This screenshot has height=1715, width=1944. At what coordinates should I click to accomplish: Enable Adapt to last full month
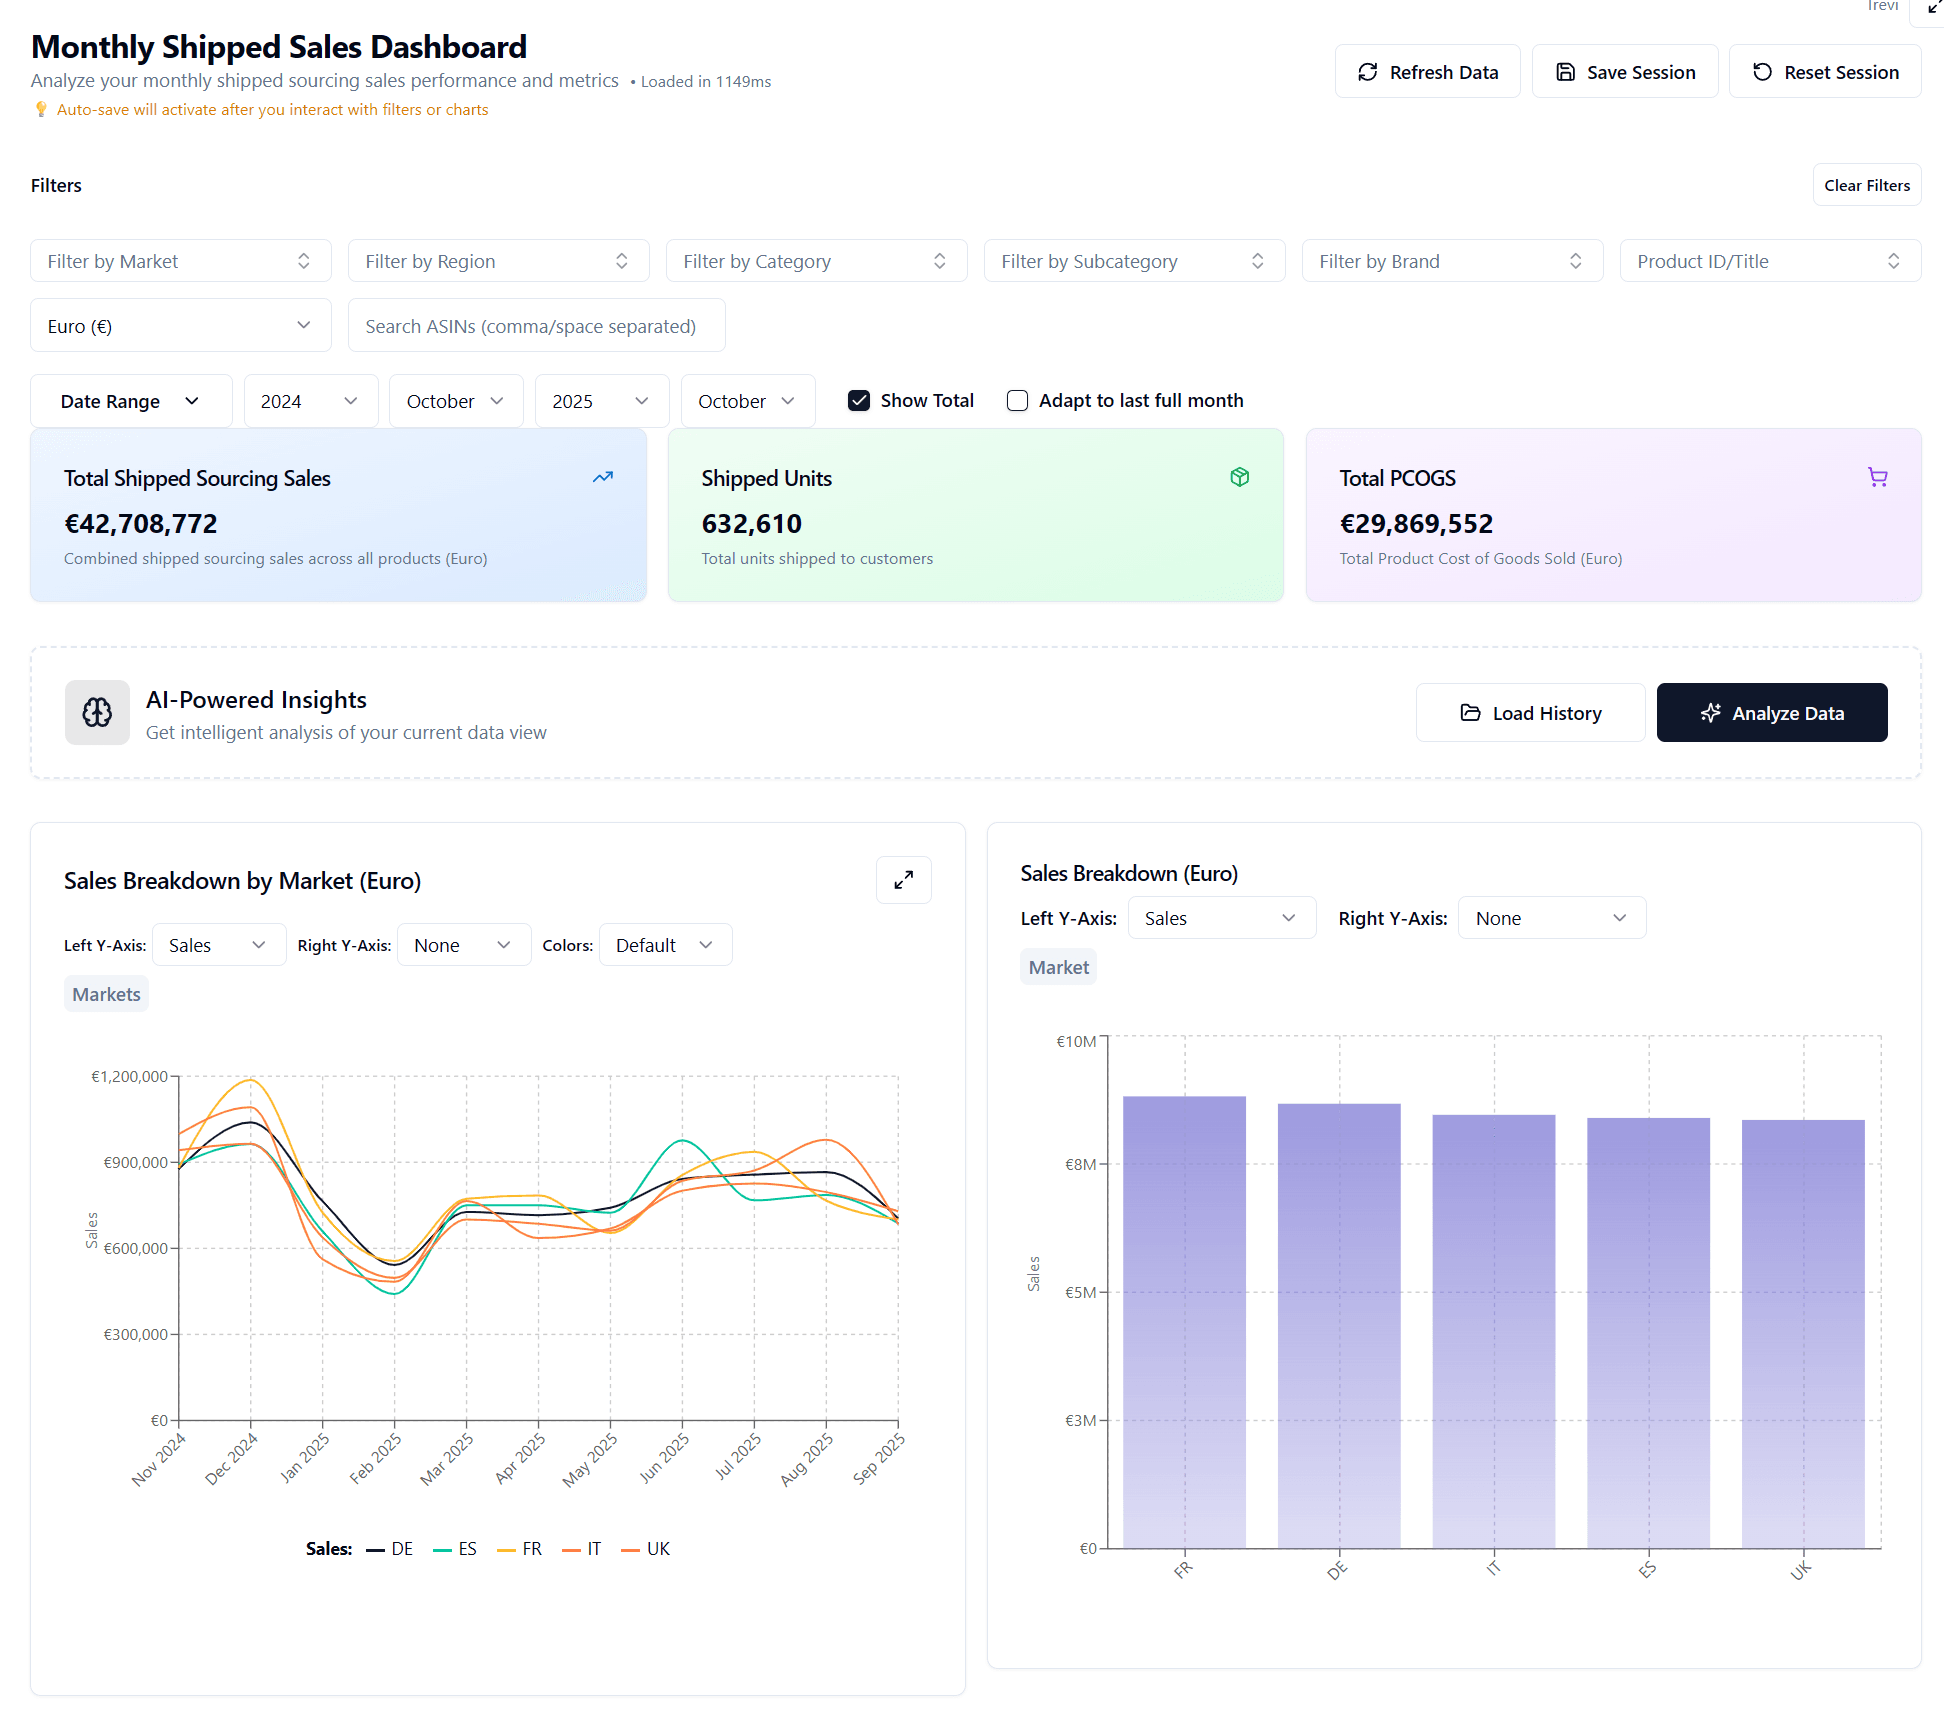click(1017, 401)
